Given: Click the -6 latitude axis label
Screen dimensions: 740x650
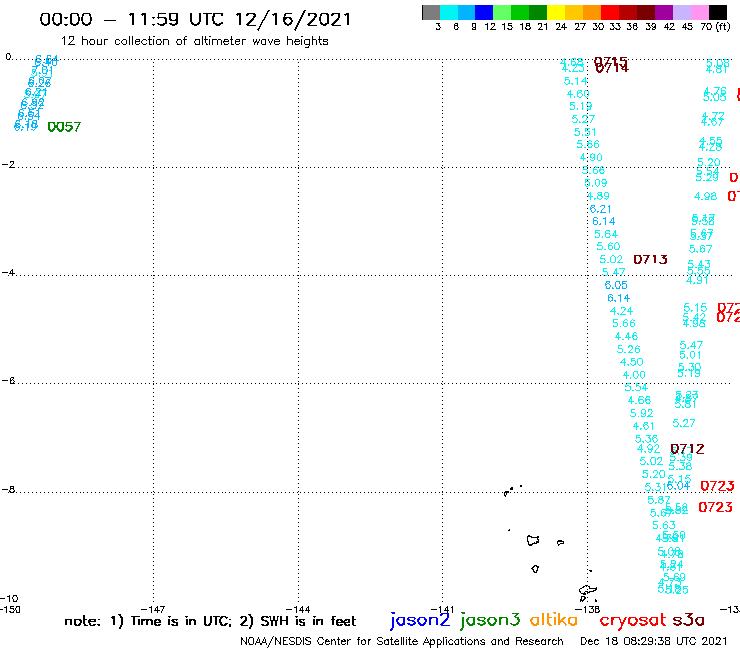Looking at the screenshot, I should click(8, 380).
